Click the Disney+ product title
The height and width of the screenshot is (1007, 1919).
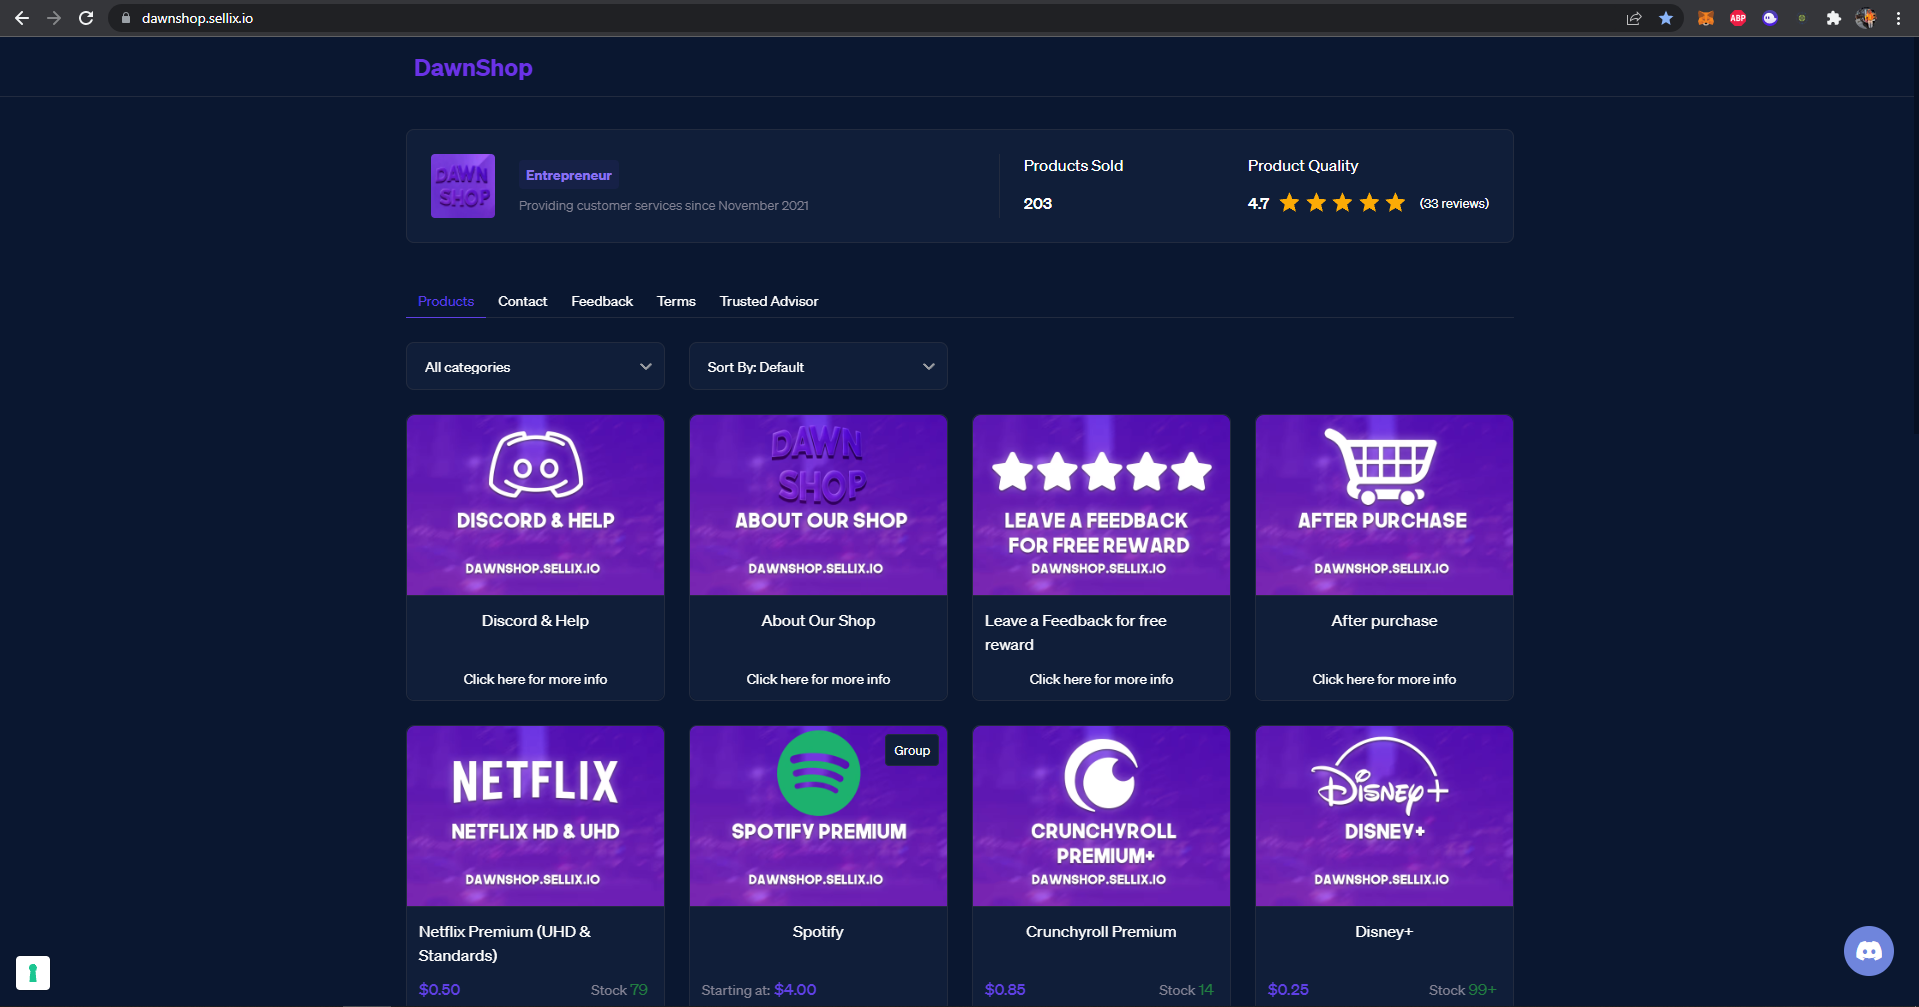[1384, 931]
